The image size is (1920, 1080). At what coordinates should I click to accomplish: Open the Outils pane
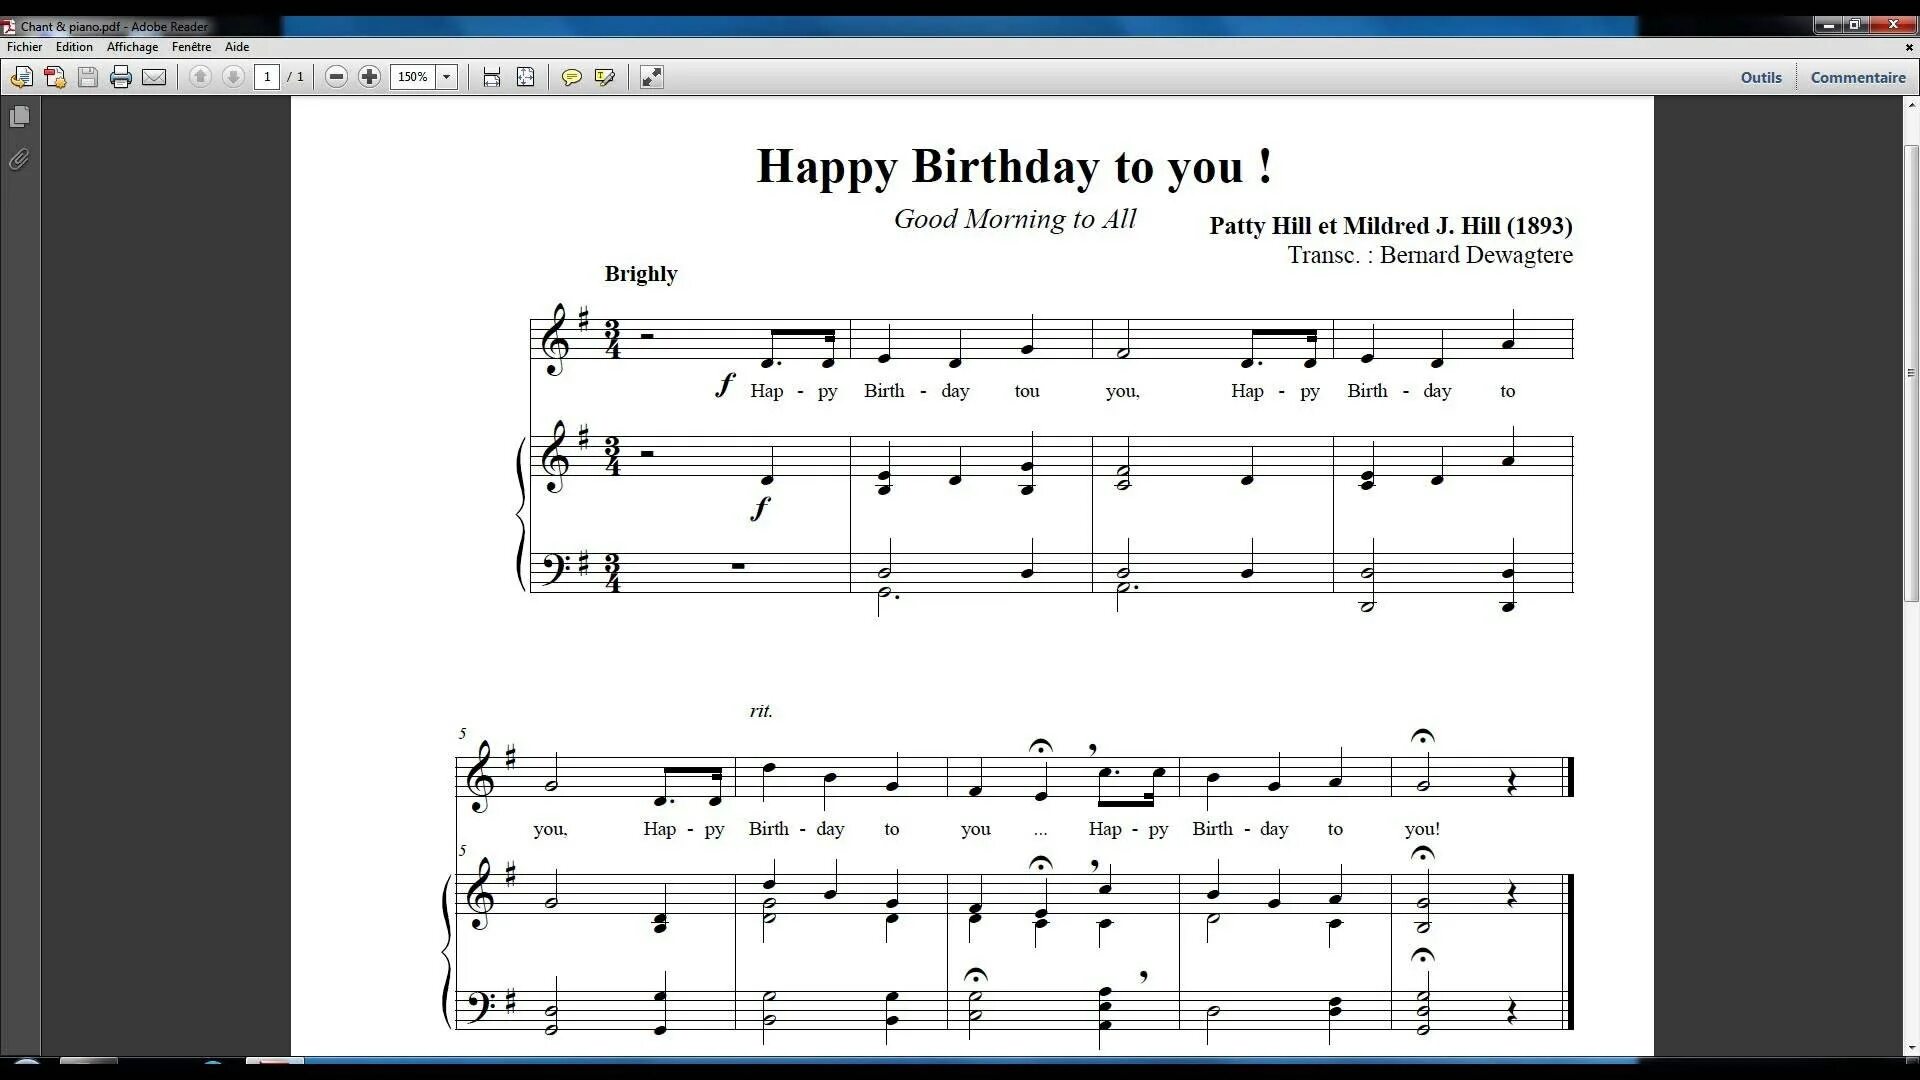tap(1760, 77)
